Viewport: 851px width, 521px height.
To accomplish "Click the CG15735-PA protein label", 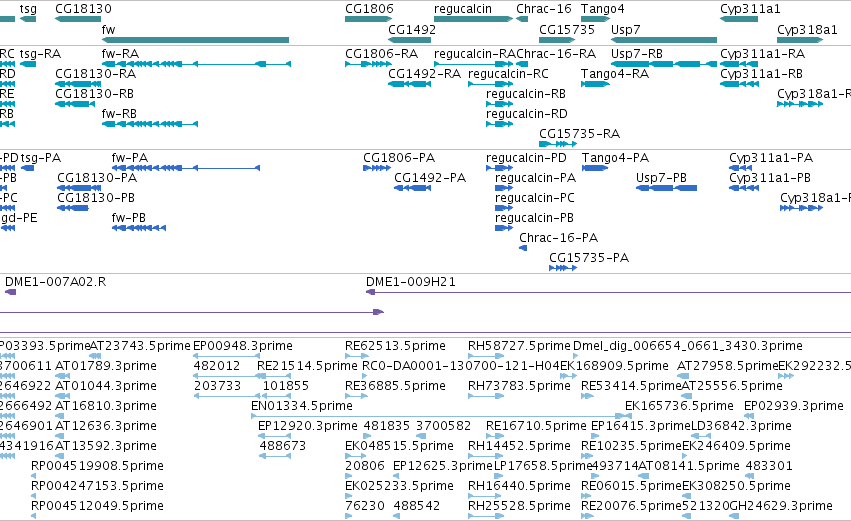I will point(589,258).
